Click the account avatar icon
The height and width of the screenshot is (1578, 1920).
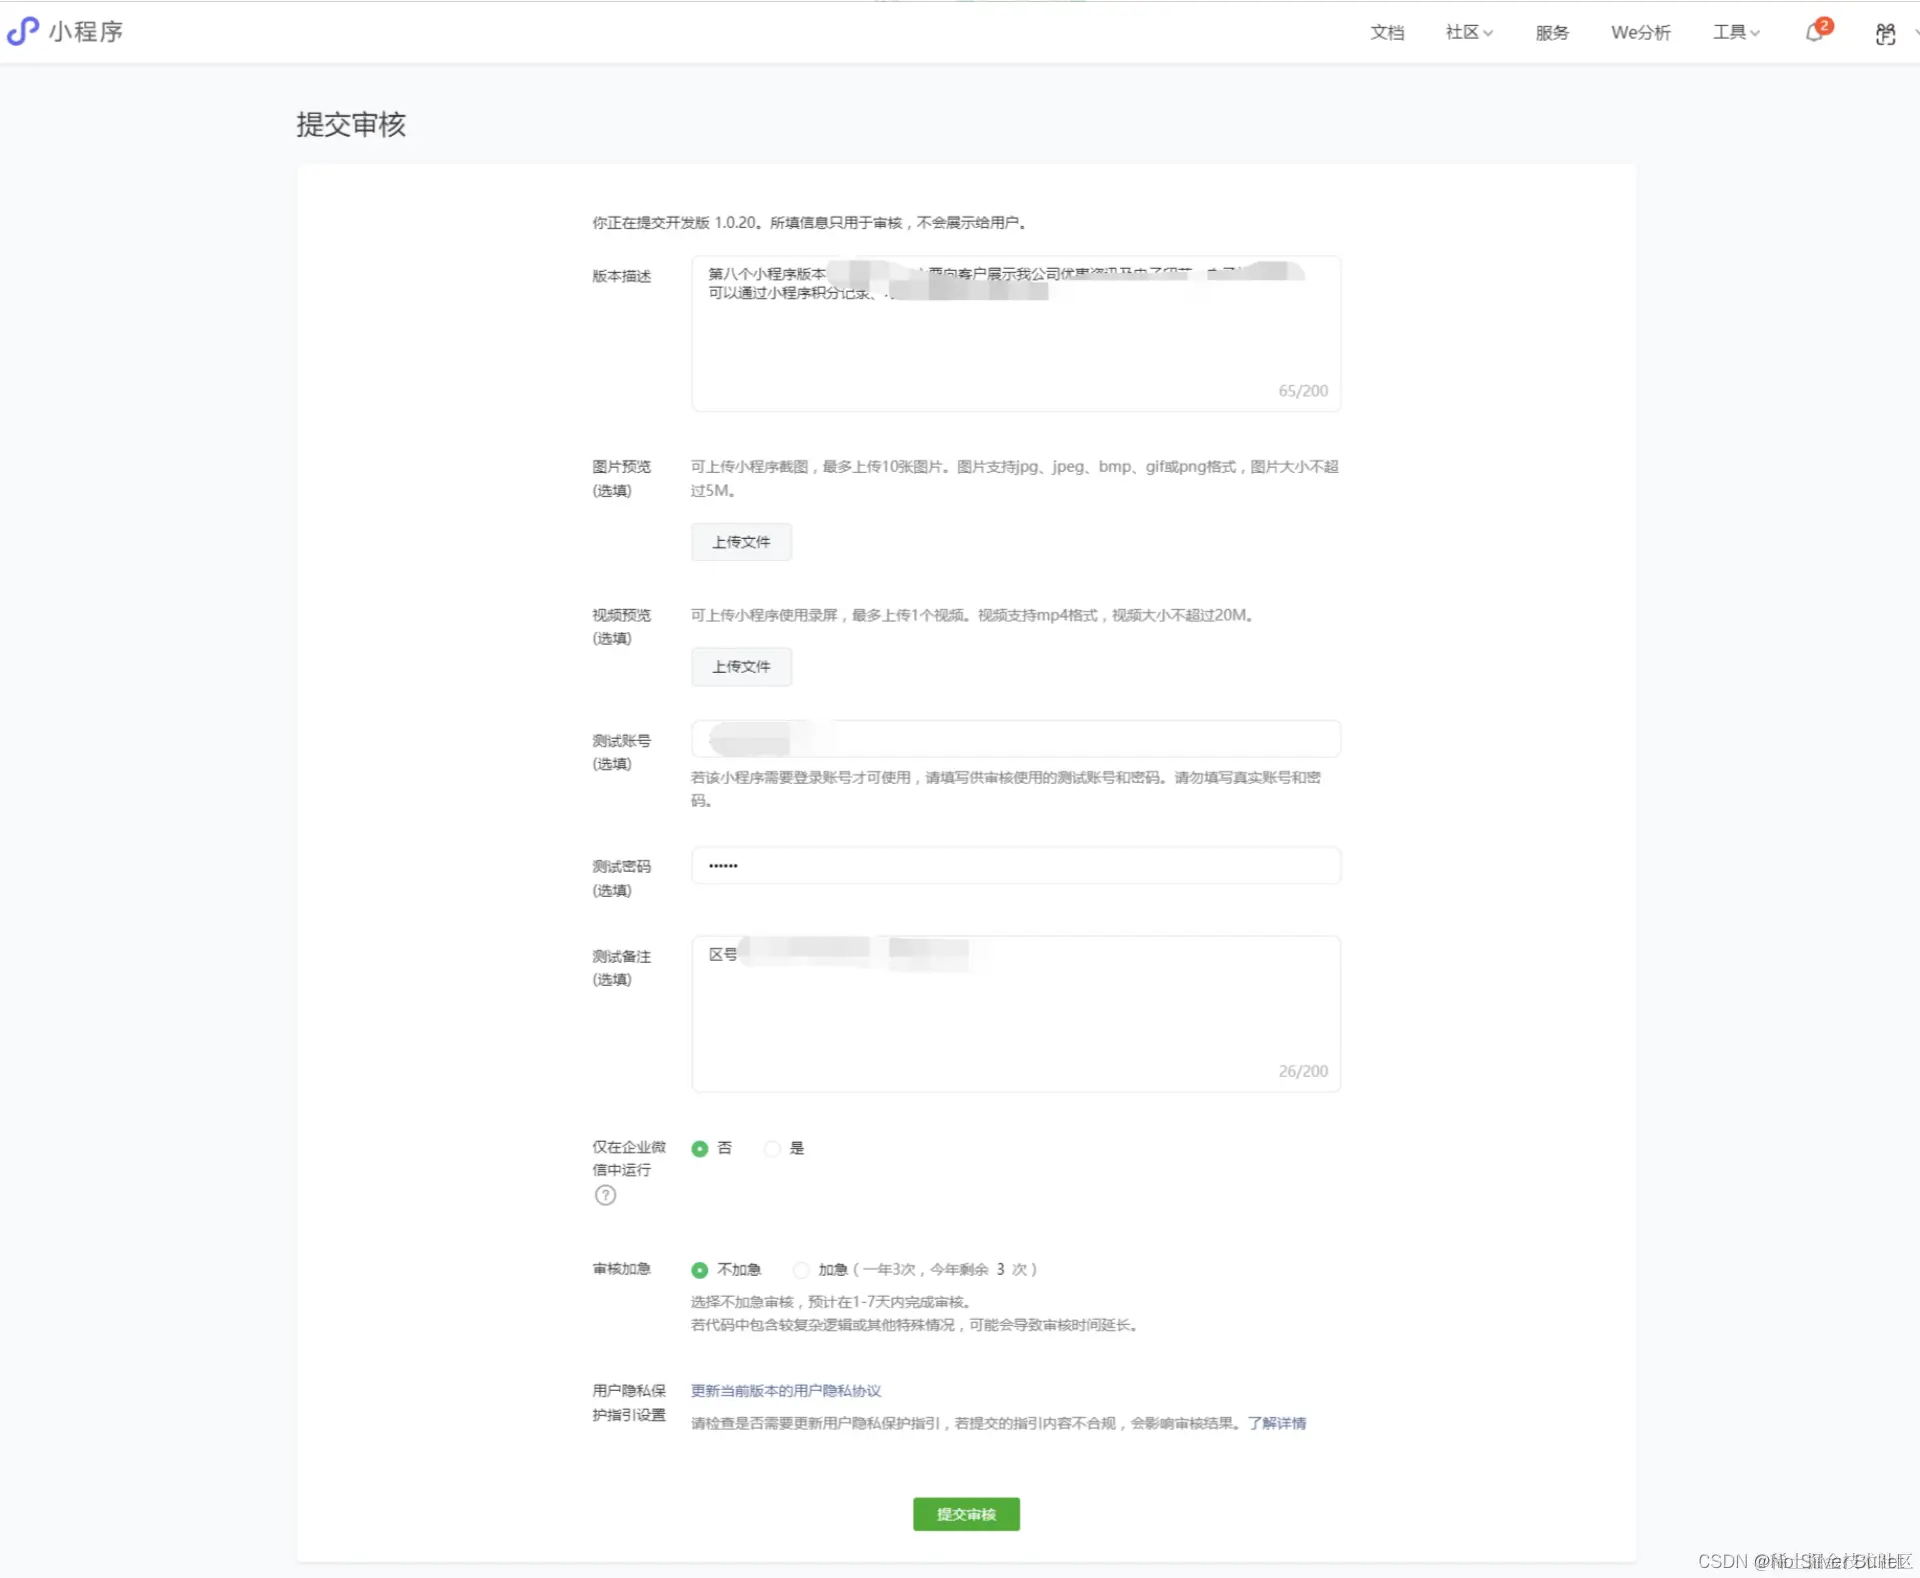tap(1885, 34)
